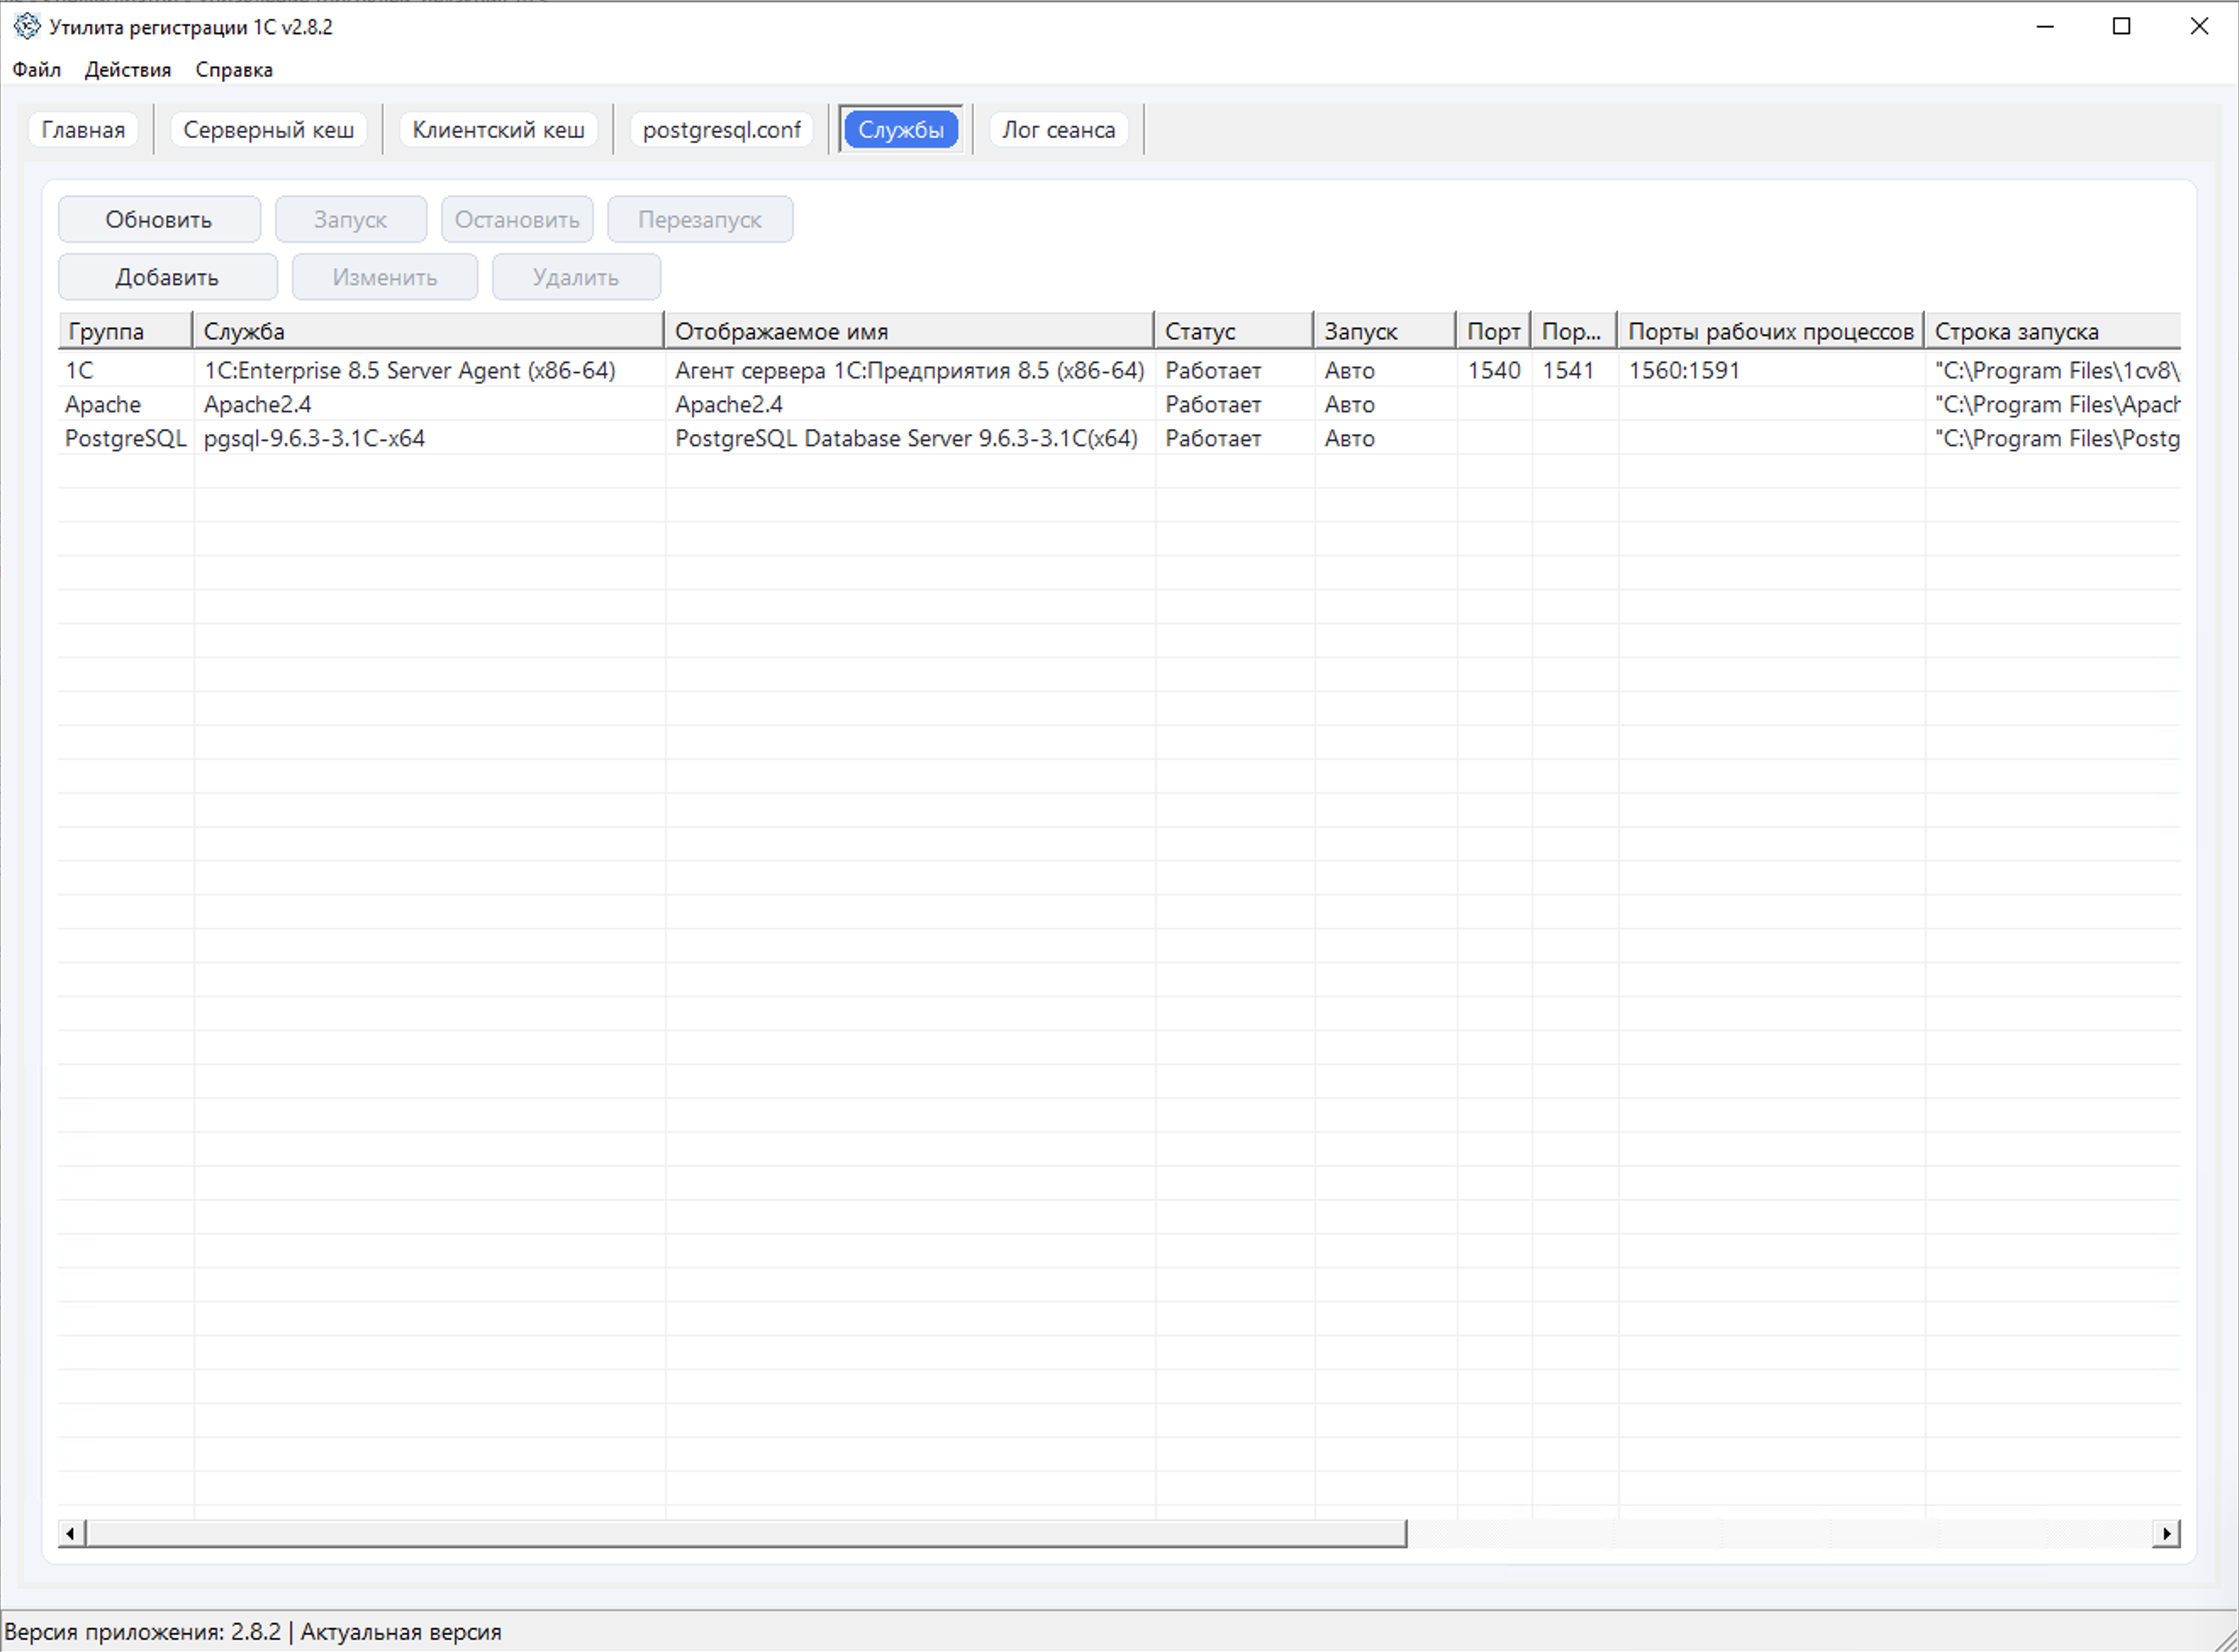The width and height of the screenshot is (2239, 1652).
Task: Click Работает status of the PostgreSQL row
Action: (1235, 438)
